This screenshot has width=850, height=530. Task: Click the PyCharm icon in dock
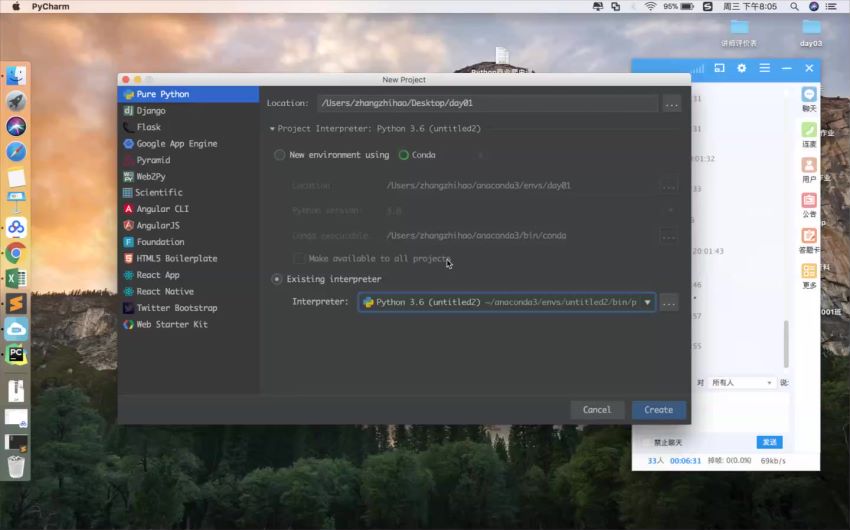pyautogui.click(x=16, y=354)
